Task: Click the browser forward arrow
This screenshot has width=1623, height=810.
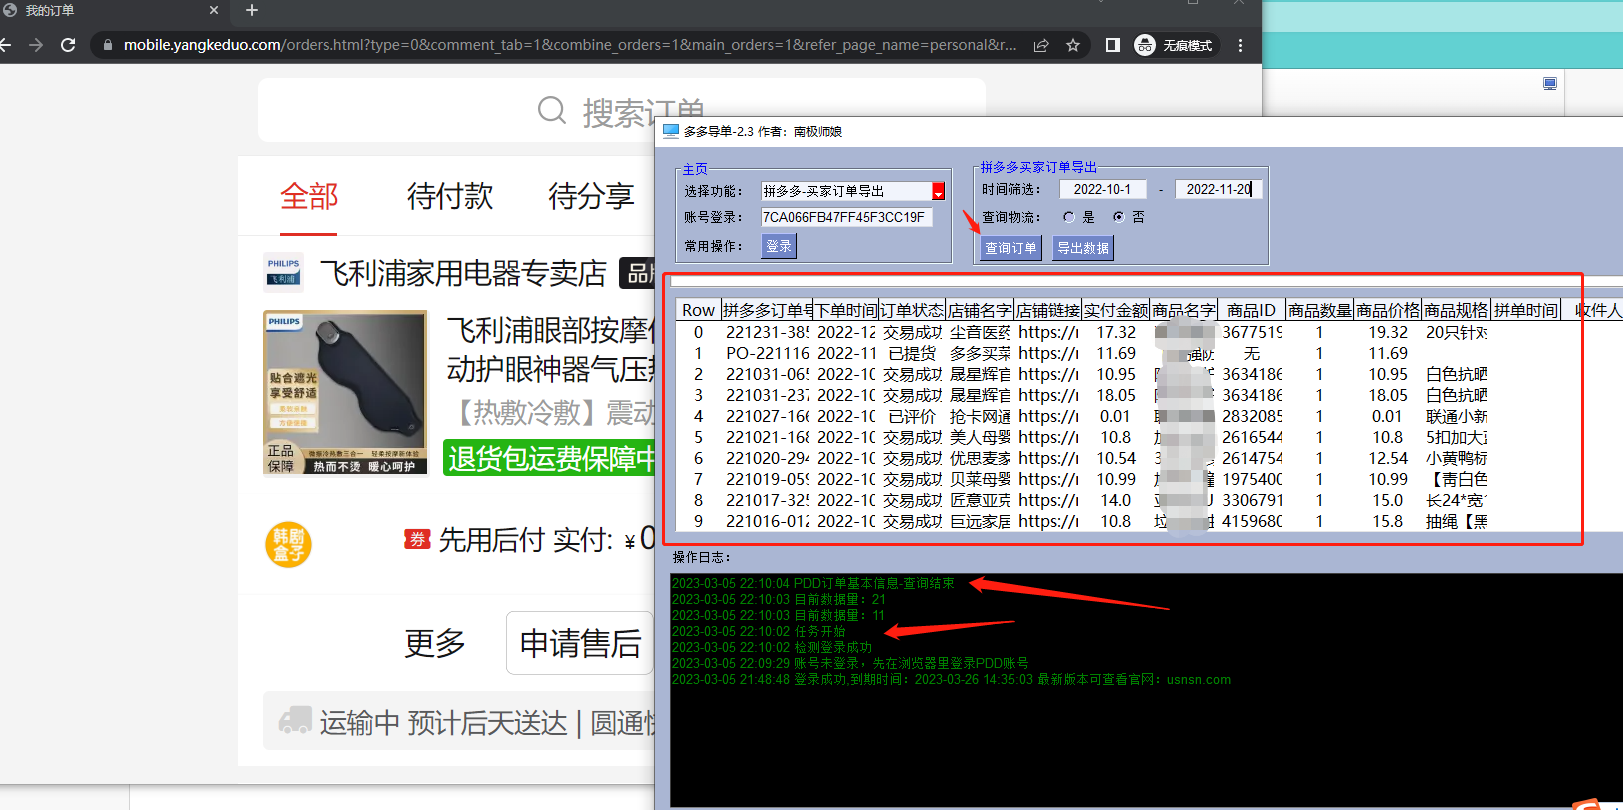Action: (x=36, y=45)
